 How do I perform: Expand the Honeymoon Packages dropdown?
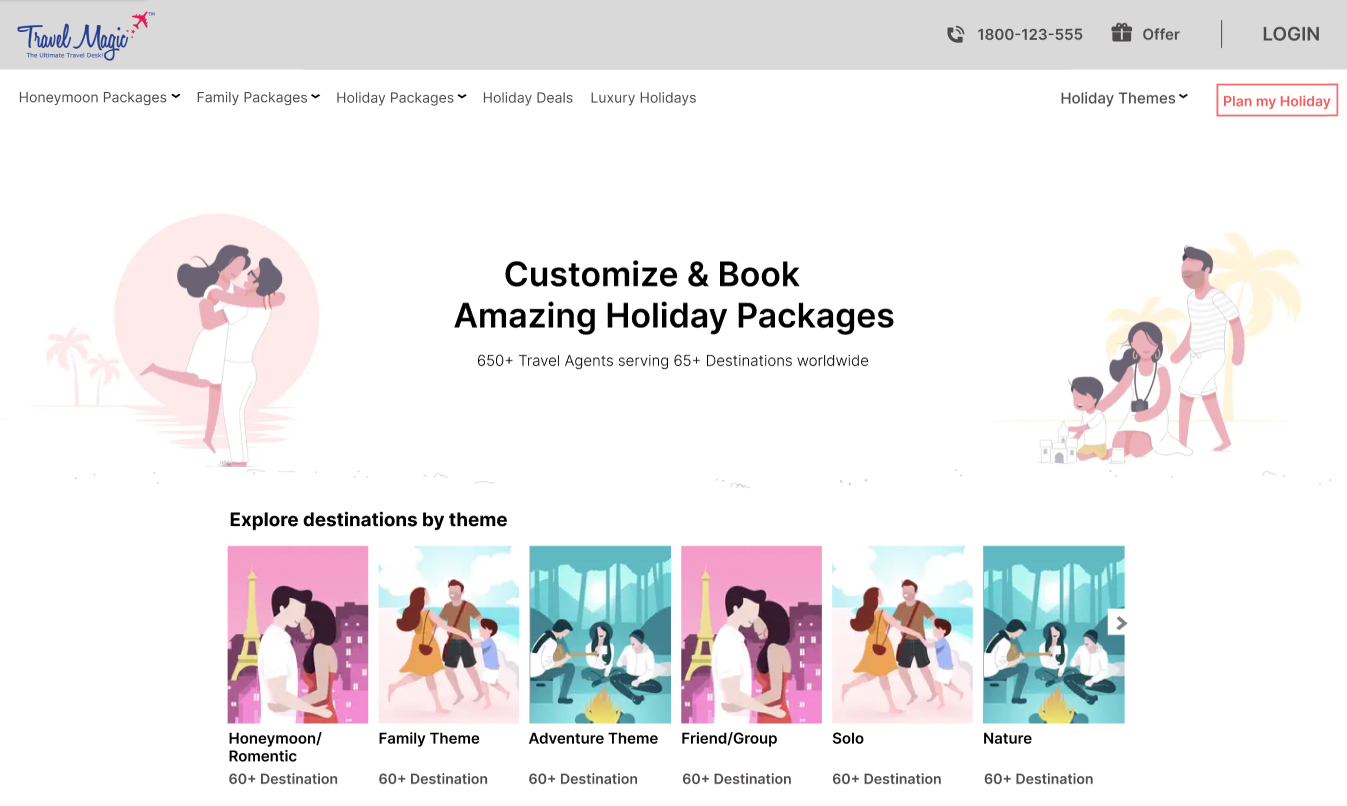tap(98, 97)
